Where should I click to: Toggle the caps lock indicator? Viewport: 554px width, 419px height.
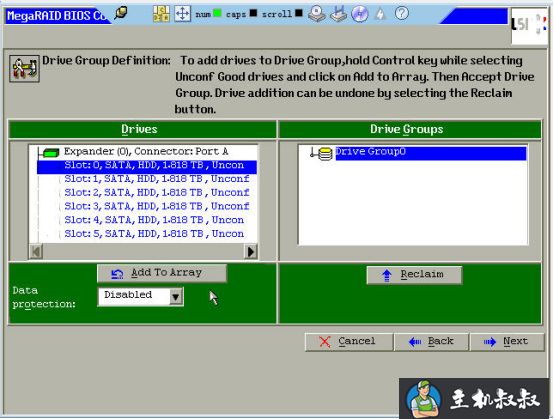tap(253, 13)
